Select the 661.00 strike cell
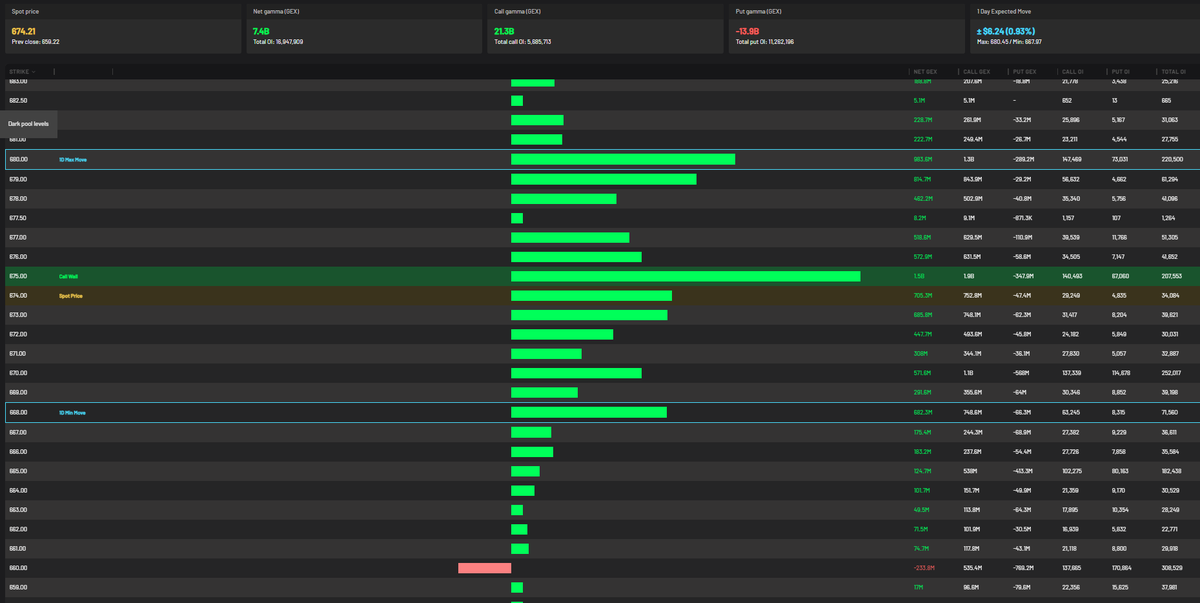The width and height of the screenshot is (1200, 603). 17,549
